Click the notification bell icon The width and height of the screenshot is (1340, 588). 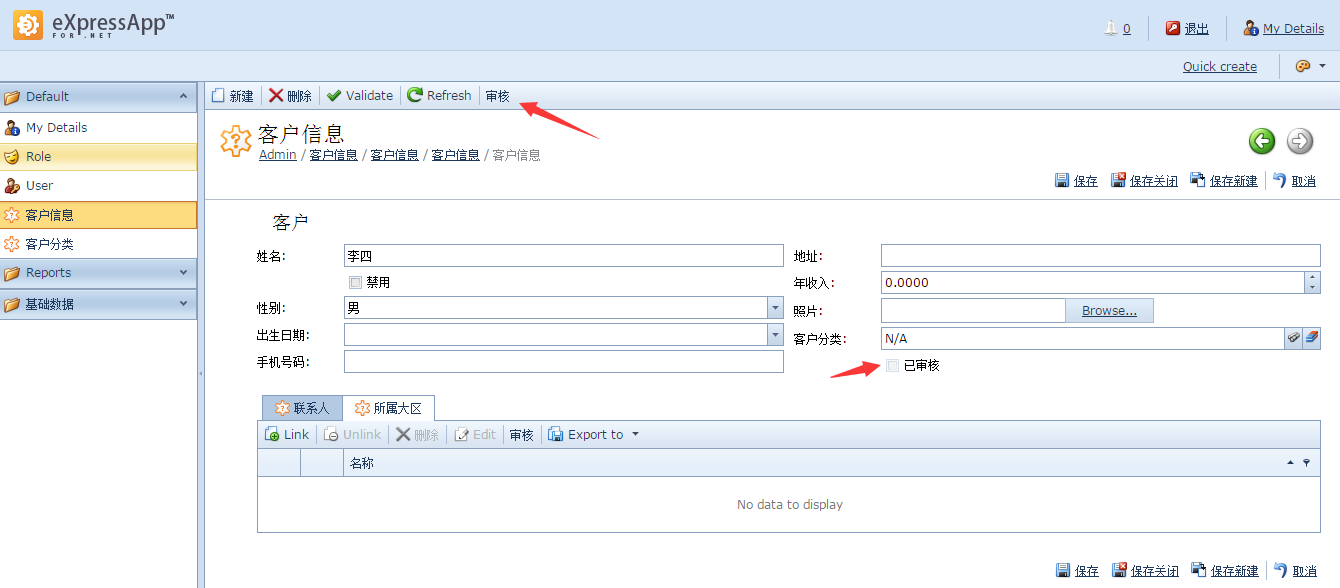[x=1111, y=28]
